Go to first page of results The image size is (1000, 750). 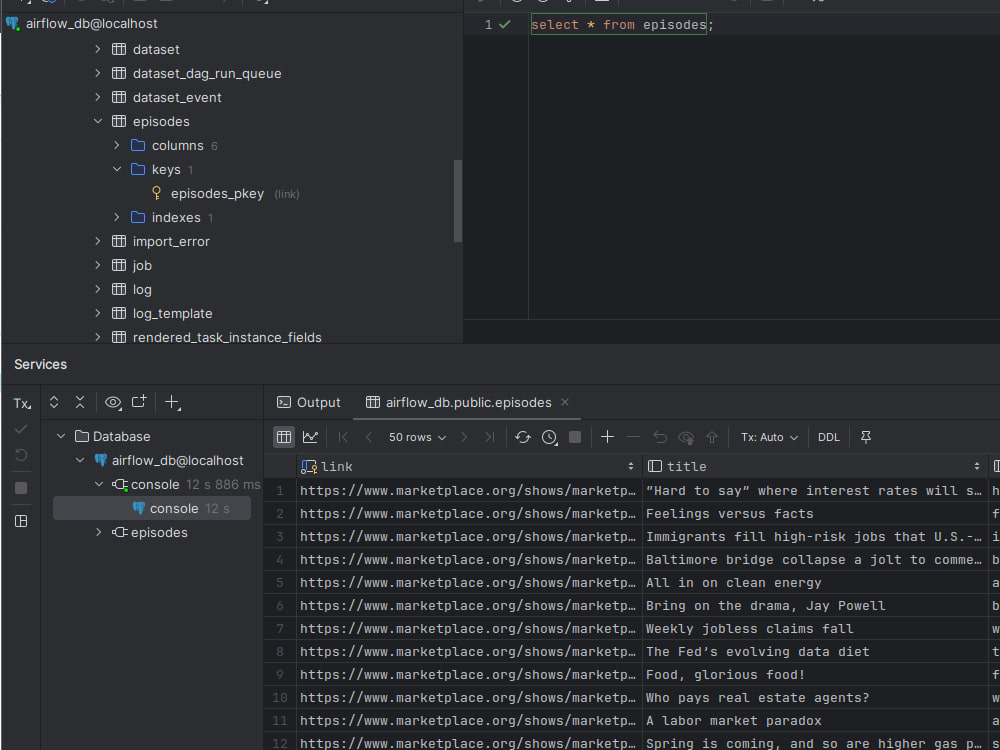pos(343,437)
